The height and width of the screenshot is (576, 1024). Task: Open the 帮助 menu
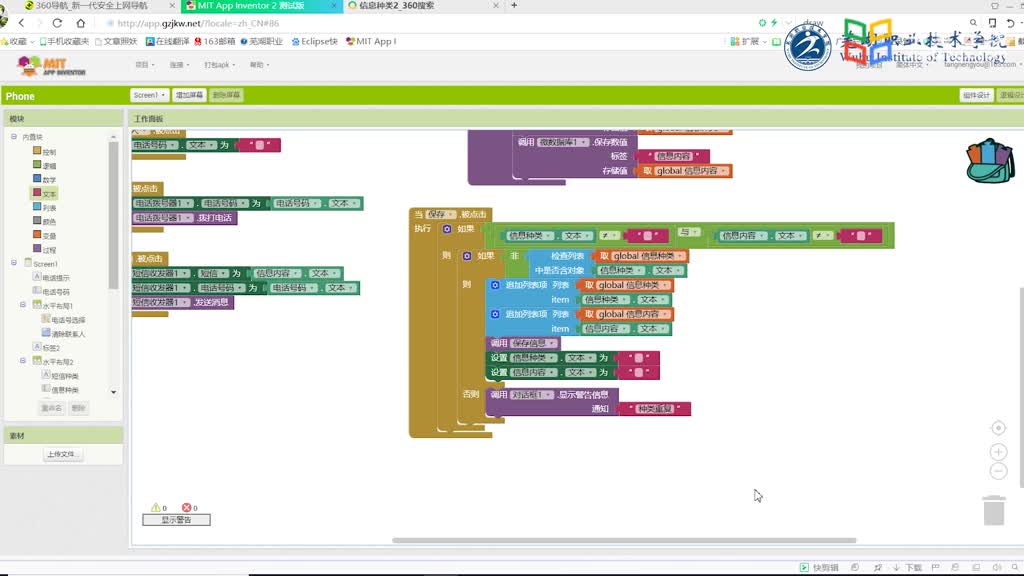coord(259,65)
